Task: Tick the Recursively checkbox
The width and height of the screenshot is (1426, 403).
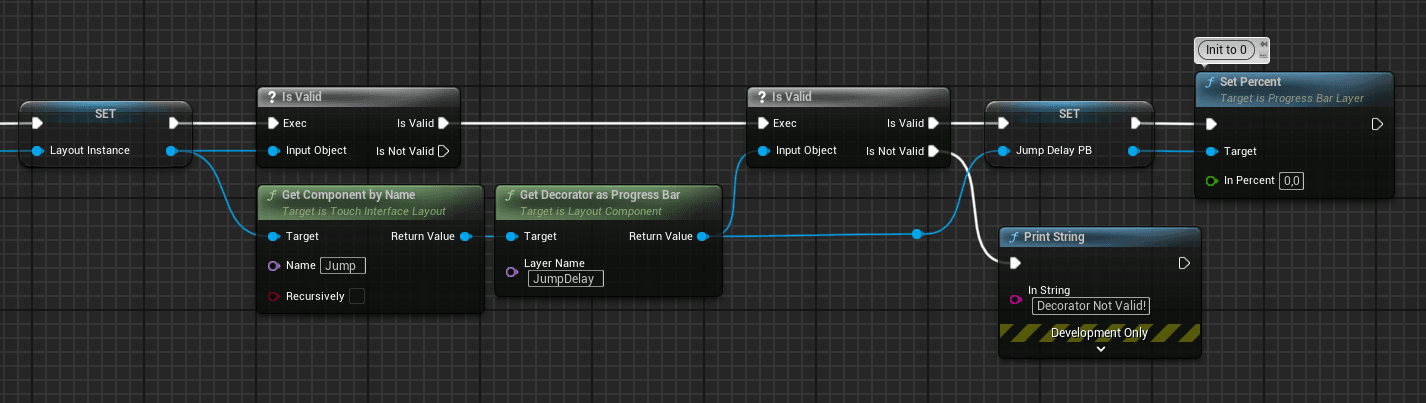Action: click(357, 296)
